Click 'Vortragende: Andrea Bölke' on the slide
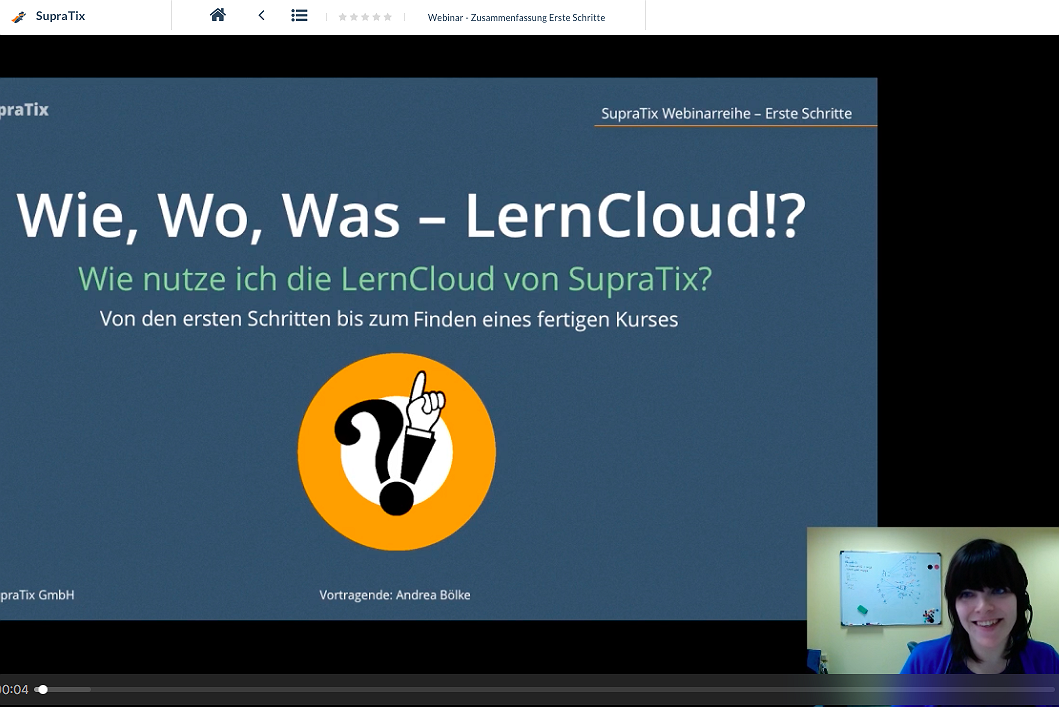 (x=395, y=595)
